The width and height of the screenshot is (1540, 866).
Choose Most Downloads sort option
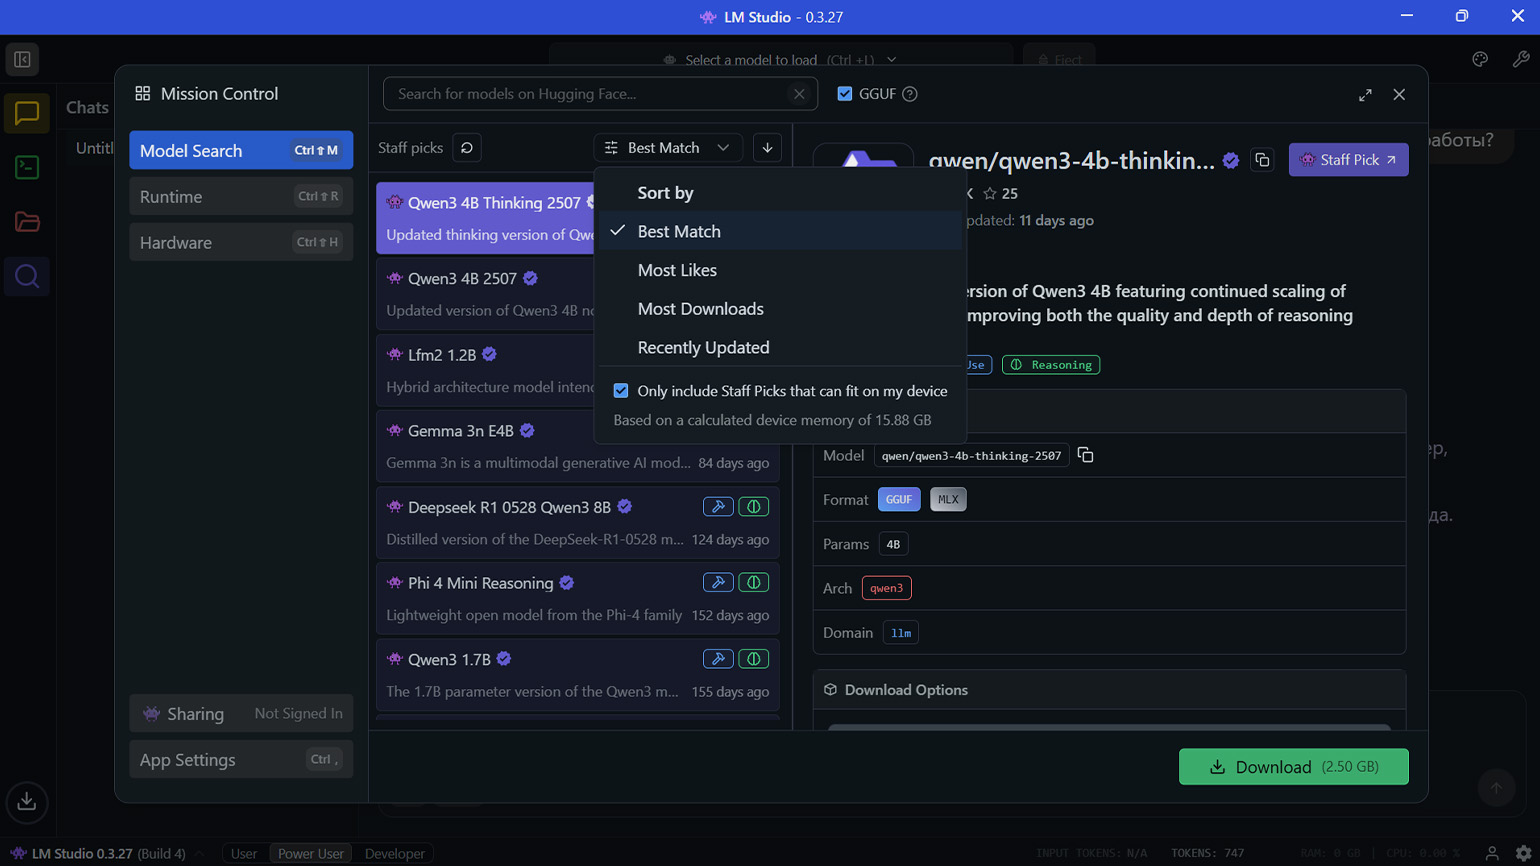[700, 309]
